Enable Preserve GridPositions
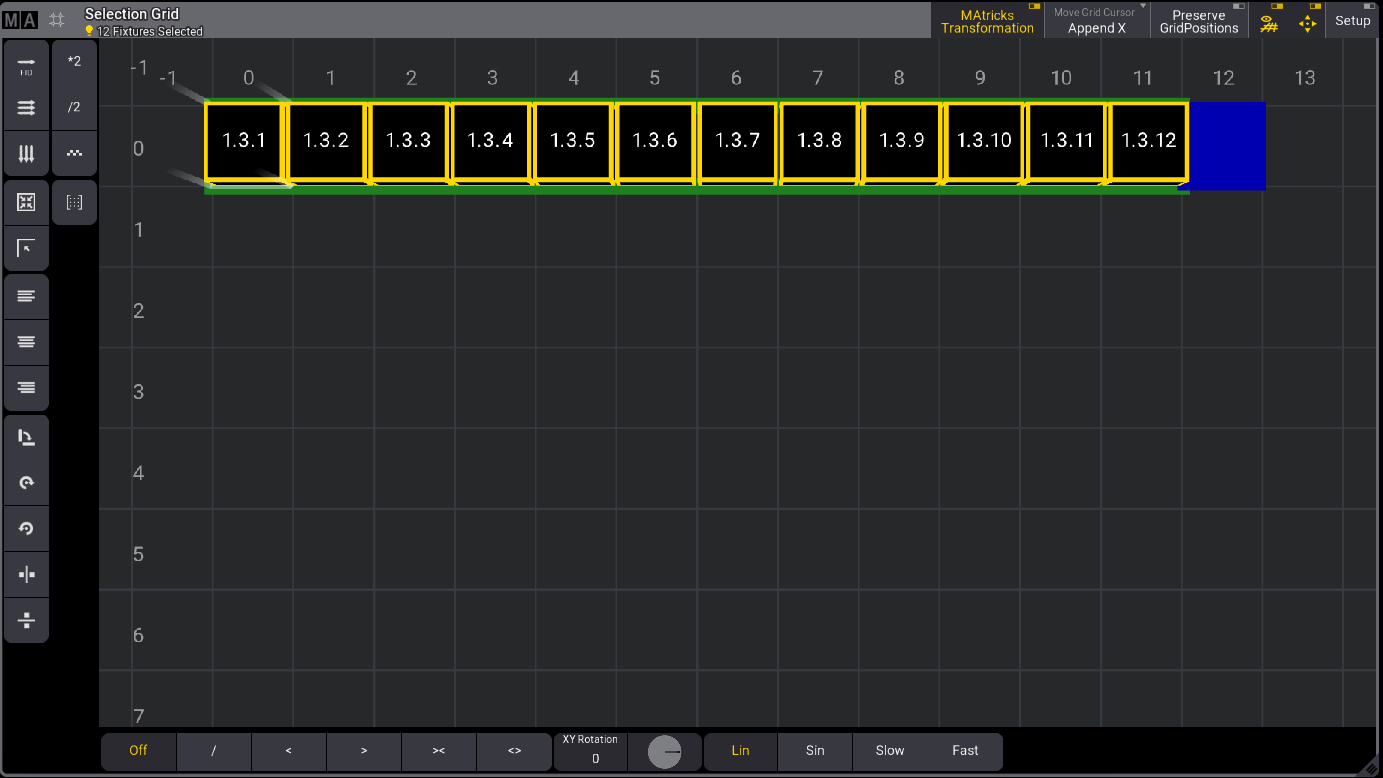Screen dimensions: 1383x778 coord(1198,22)
